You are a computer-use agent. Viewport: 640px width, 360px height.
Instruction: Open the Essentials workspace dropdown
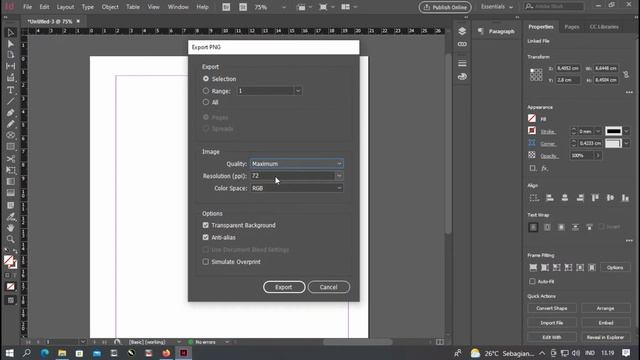(497, 7)
